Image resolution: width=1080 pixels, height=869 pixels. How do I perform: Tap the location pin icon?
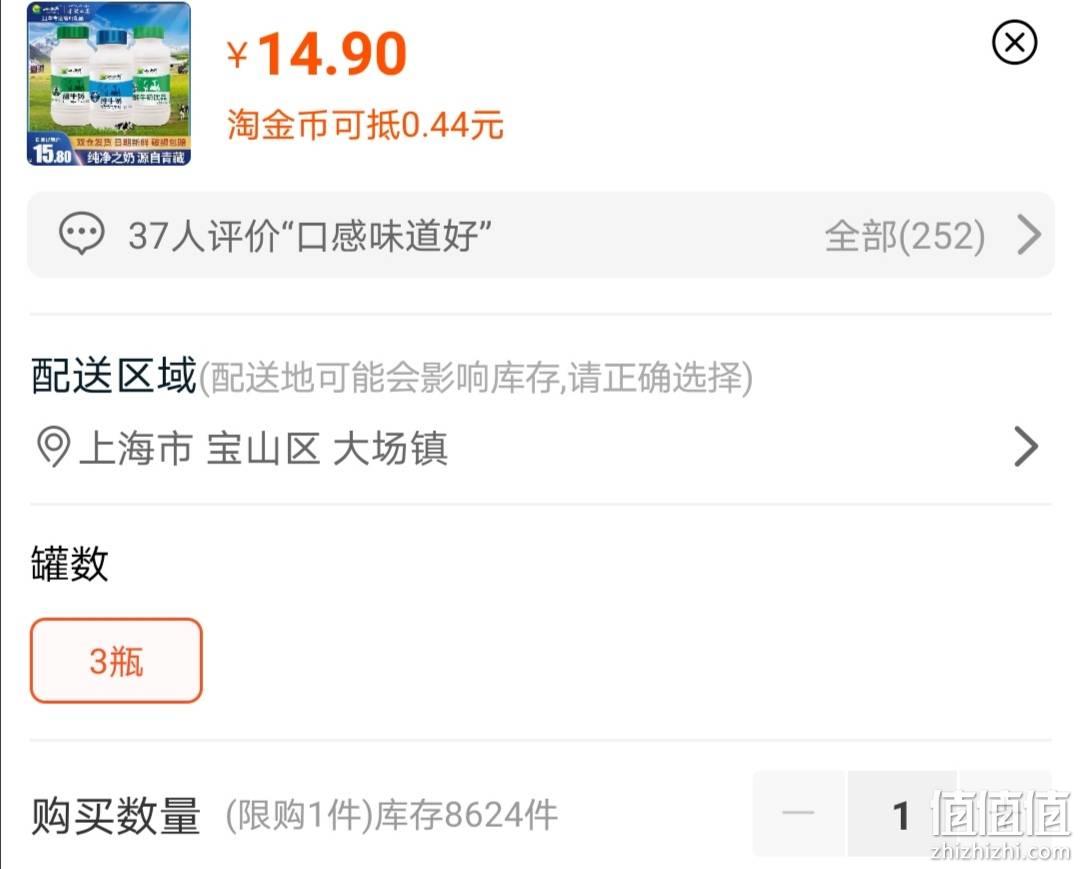53,447
